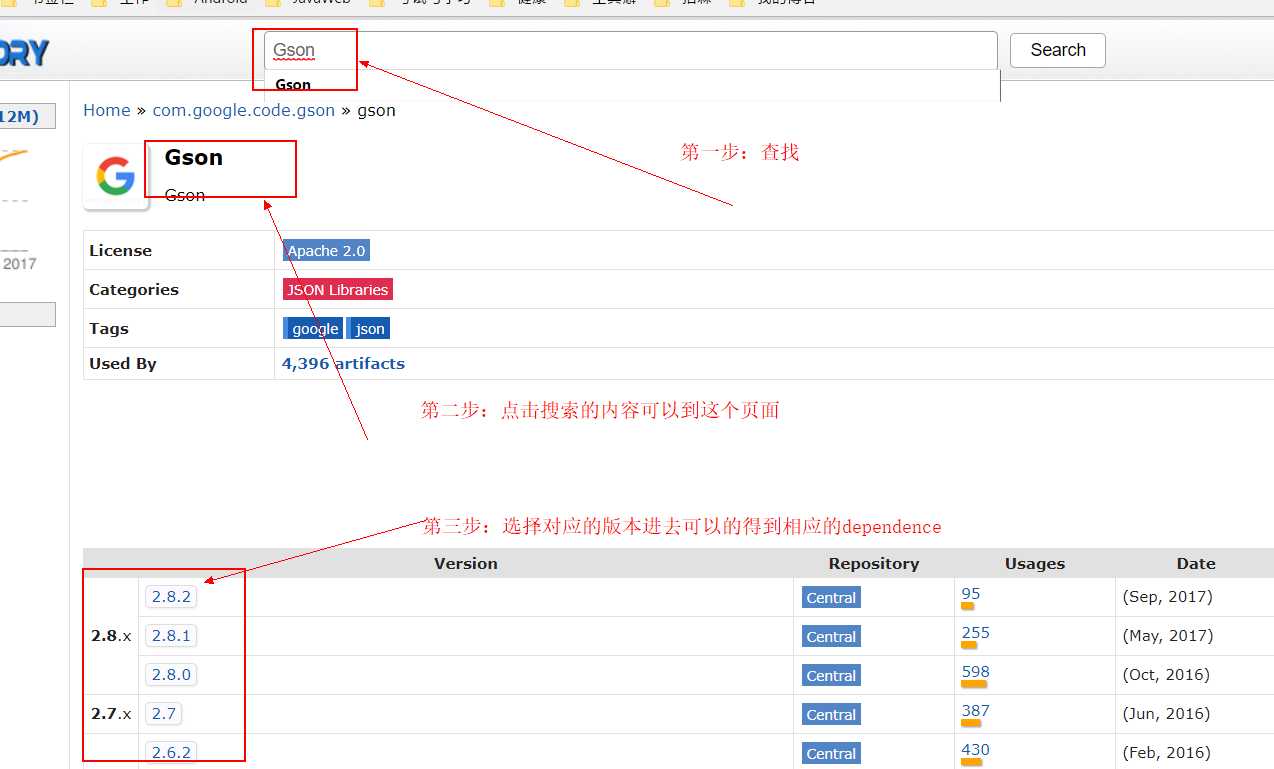This screenshot has height=769, width=1274.
Task: Click the Categories row label
Action: click(x=134, y=290)
